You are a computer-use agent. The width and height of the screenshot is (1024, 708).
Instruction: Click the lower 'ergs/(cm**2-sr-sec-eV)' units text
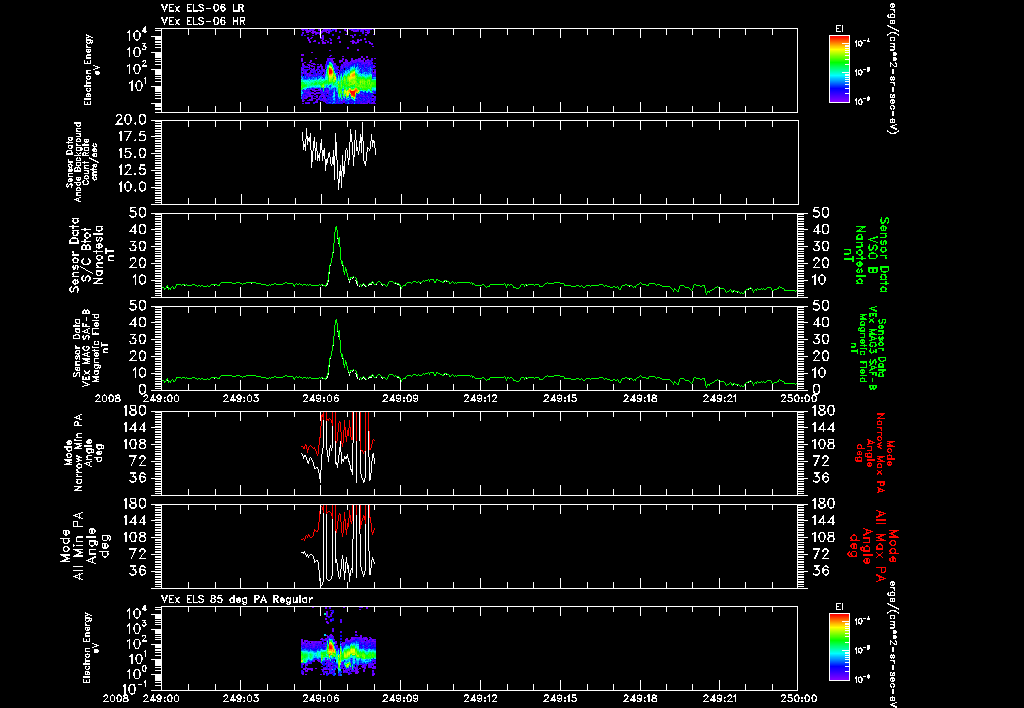tap(891, 645)
